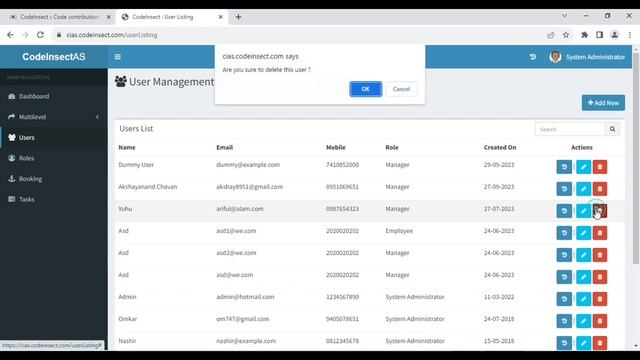Open the tab search dropdown arrow
The image size is (640, 360).
coord(564,16)
